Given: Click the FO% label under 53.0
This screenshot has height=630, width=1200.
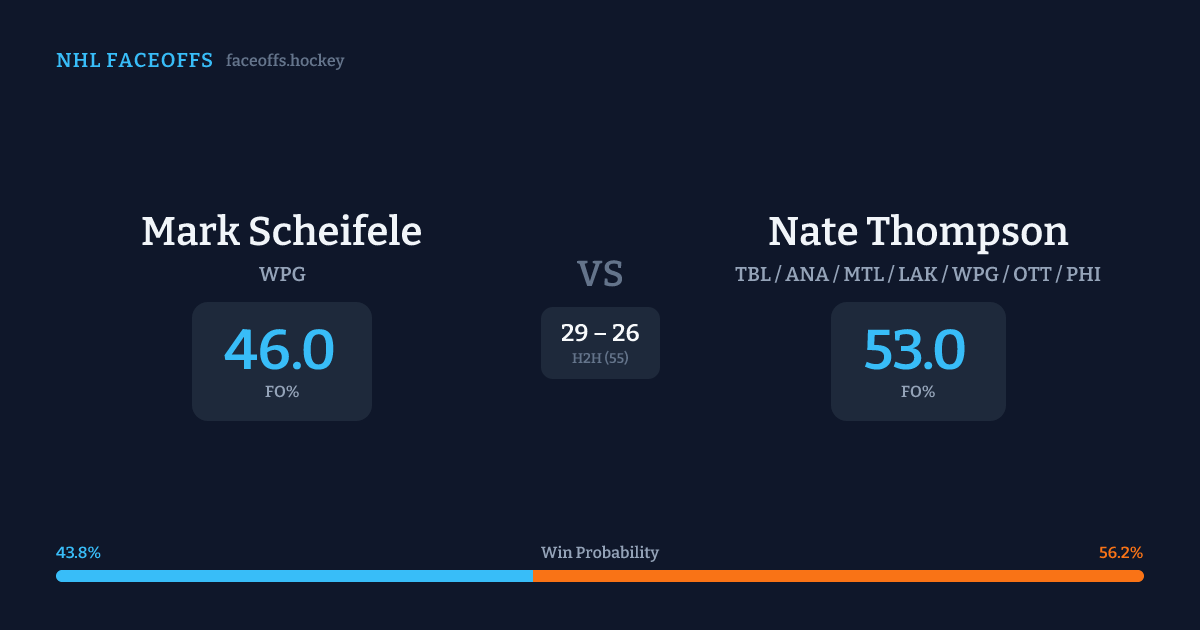Looking at the screenshot, I should (918, 392).
